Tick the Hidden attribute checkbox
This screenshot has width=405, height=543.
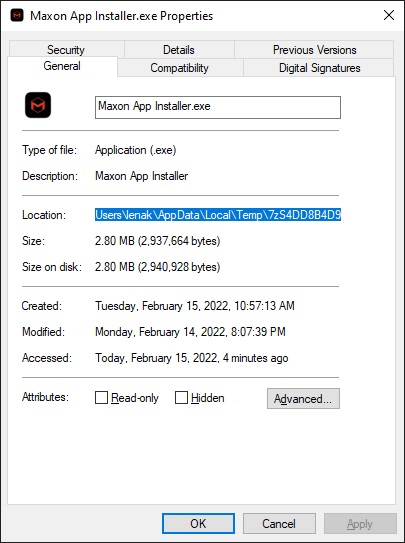(x=181, y=398)
